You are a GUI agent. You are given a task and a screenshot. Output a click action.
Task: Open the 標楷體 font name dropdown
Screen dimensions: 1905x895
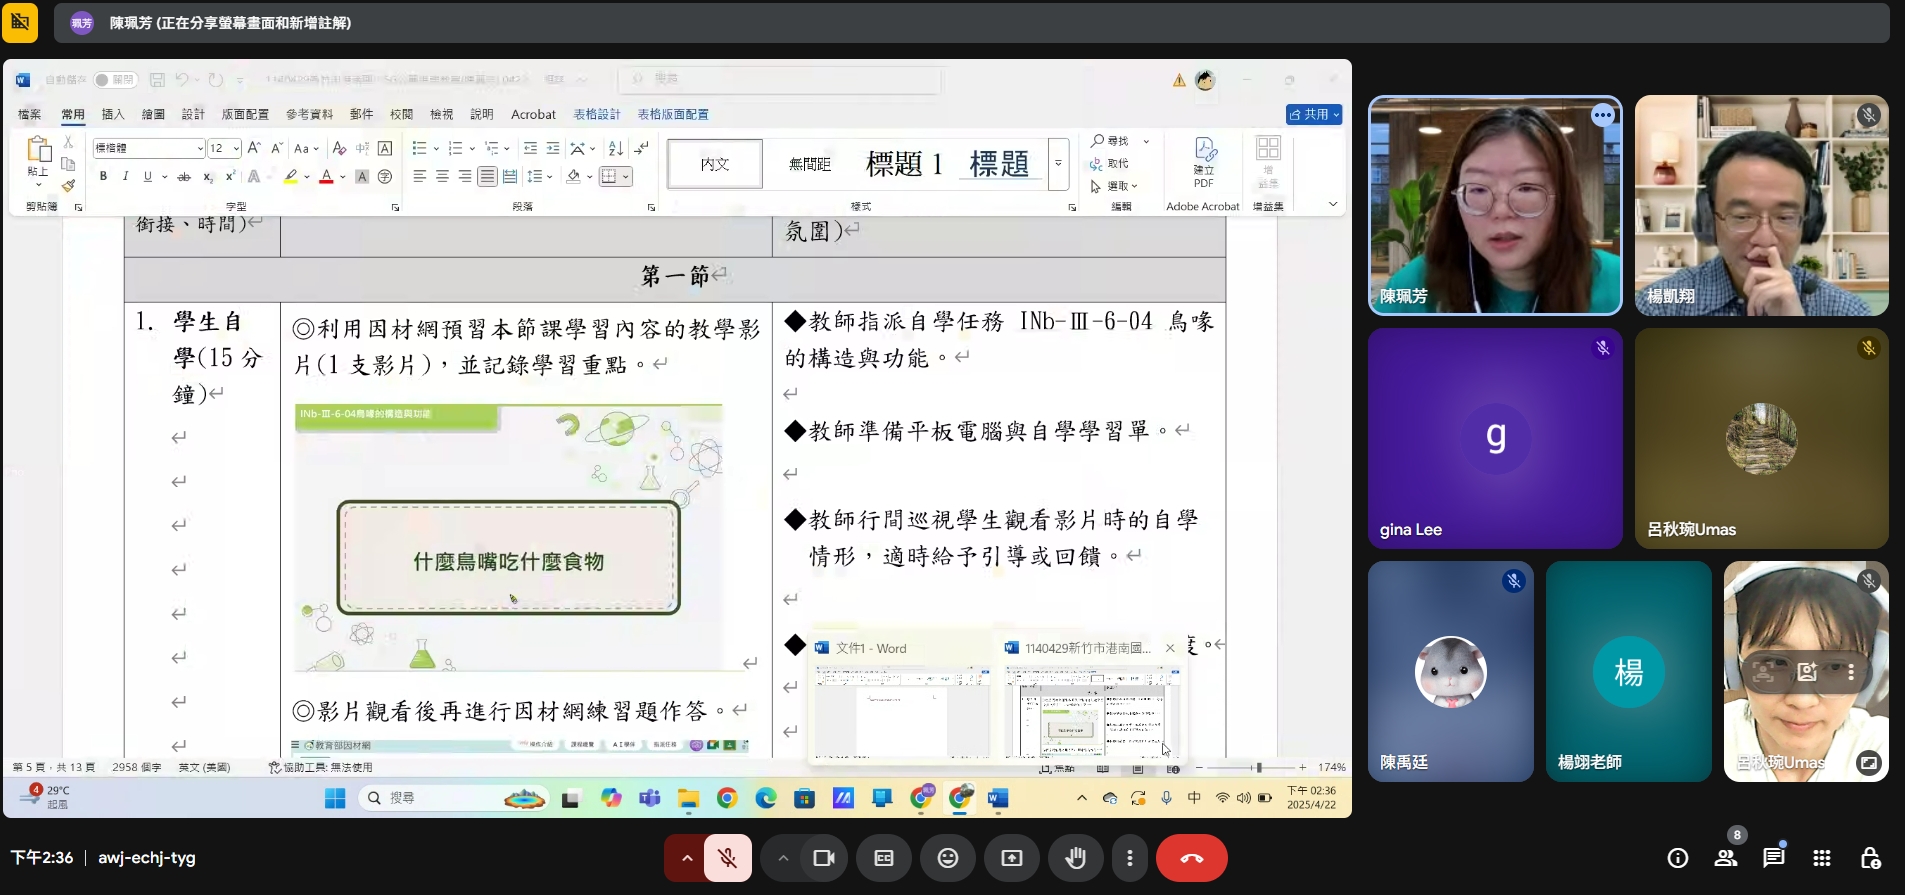coord(200,148)
